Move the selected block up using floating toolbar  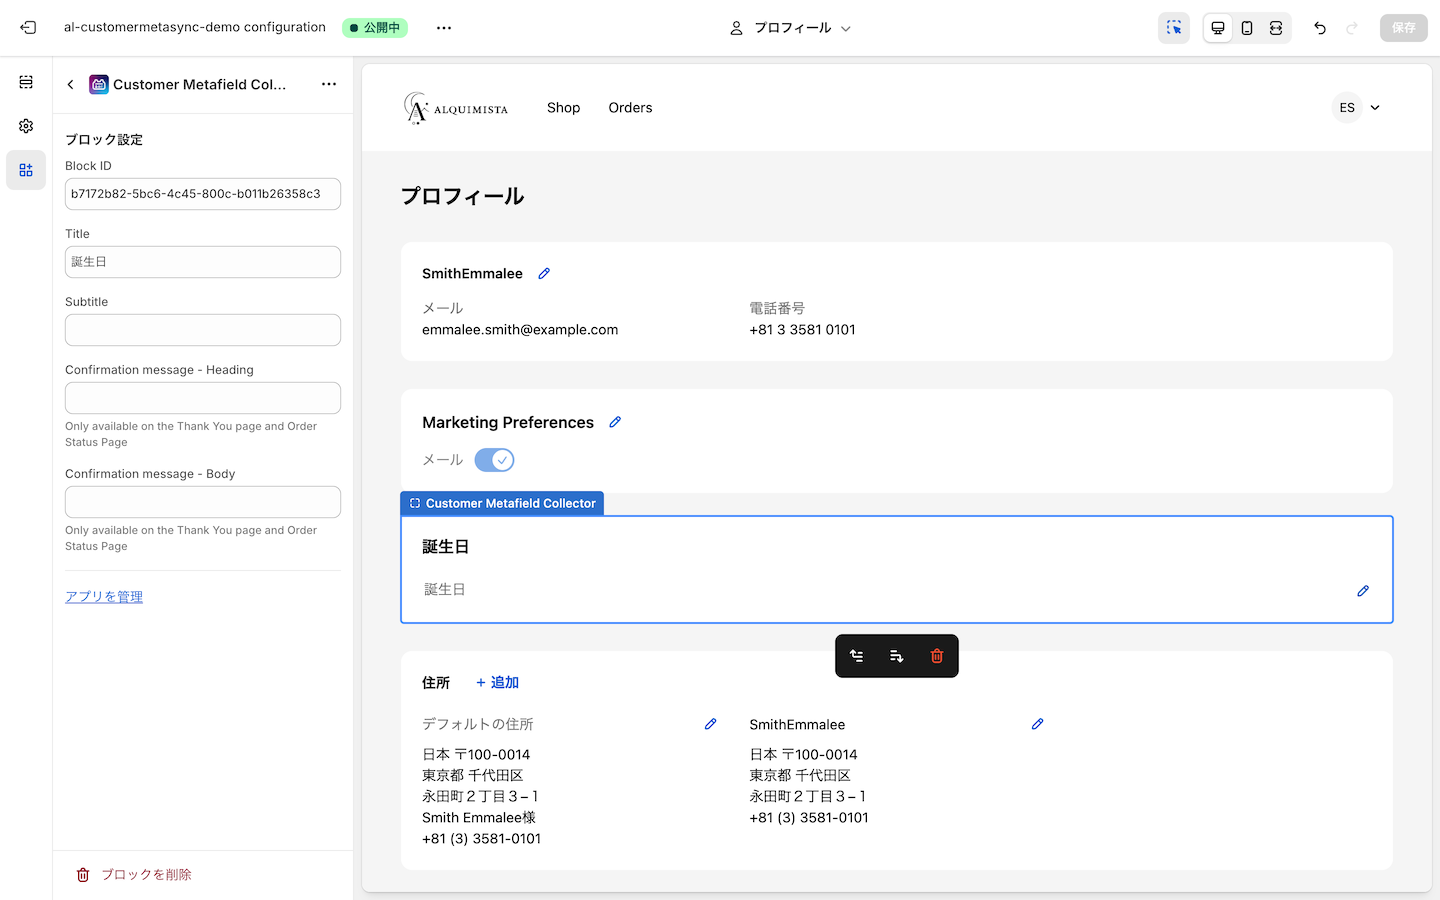point(857,655)
